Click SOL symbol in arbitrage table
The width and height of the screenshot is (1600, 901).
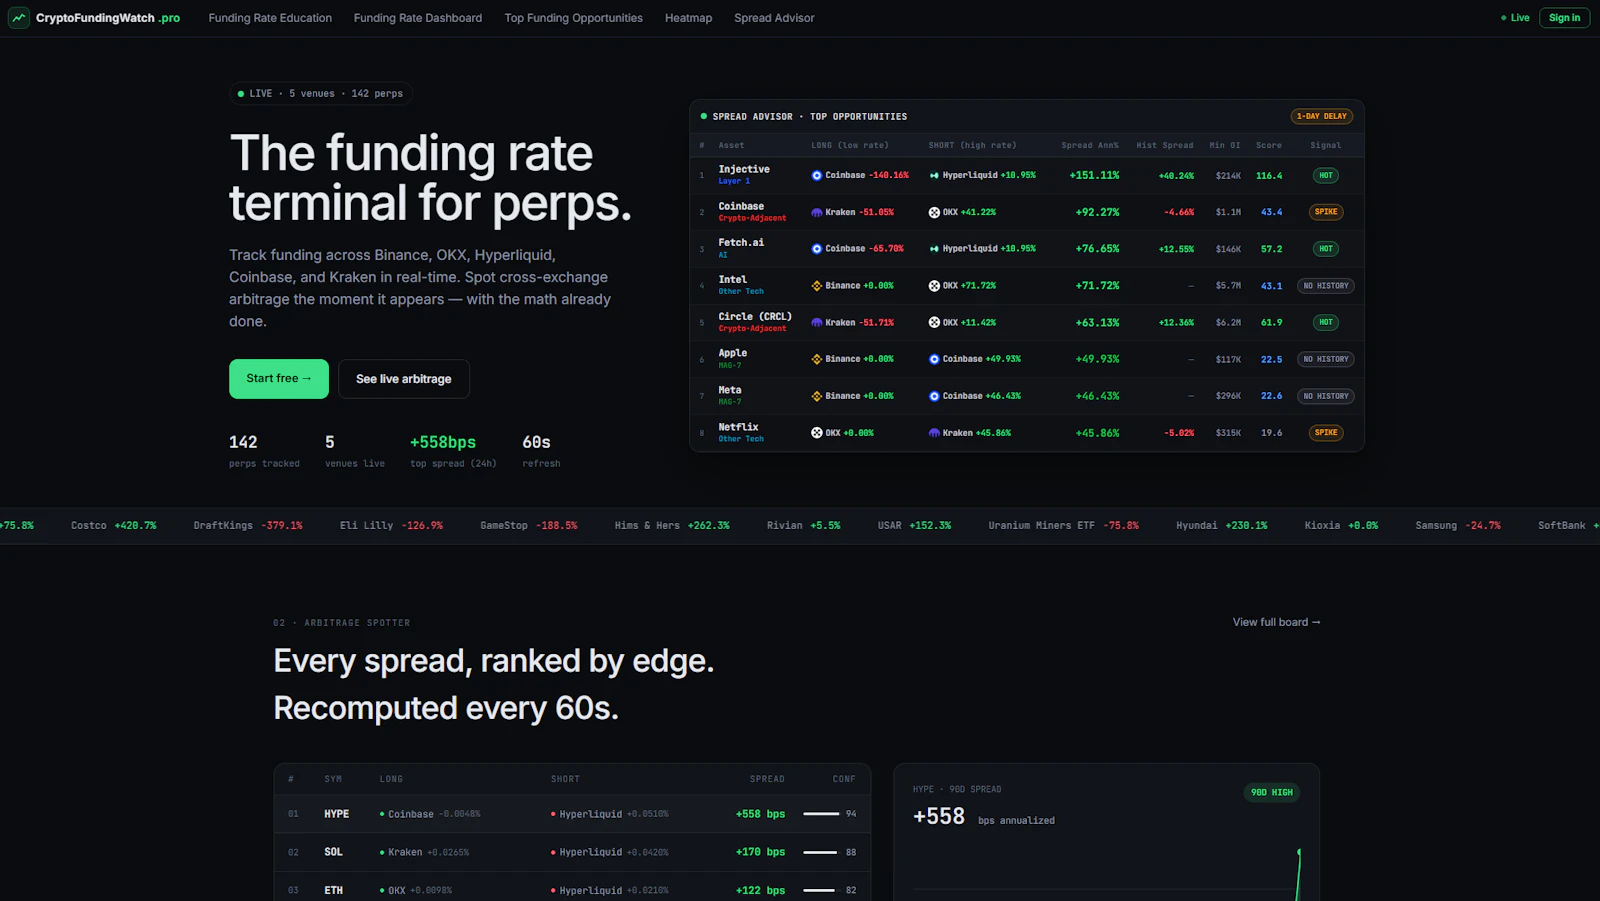coord(334,852)
